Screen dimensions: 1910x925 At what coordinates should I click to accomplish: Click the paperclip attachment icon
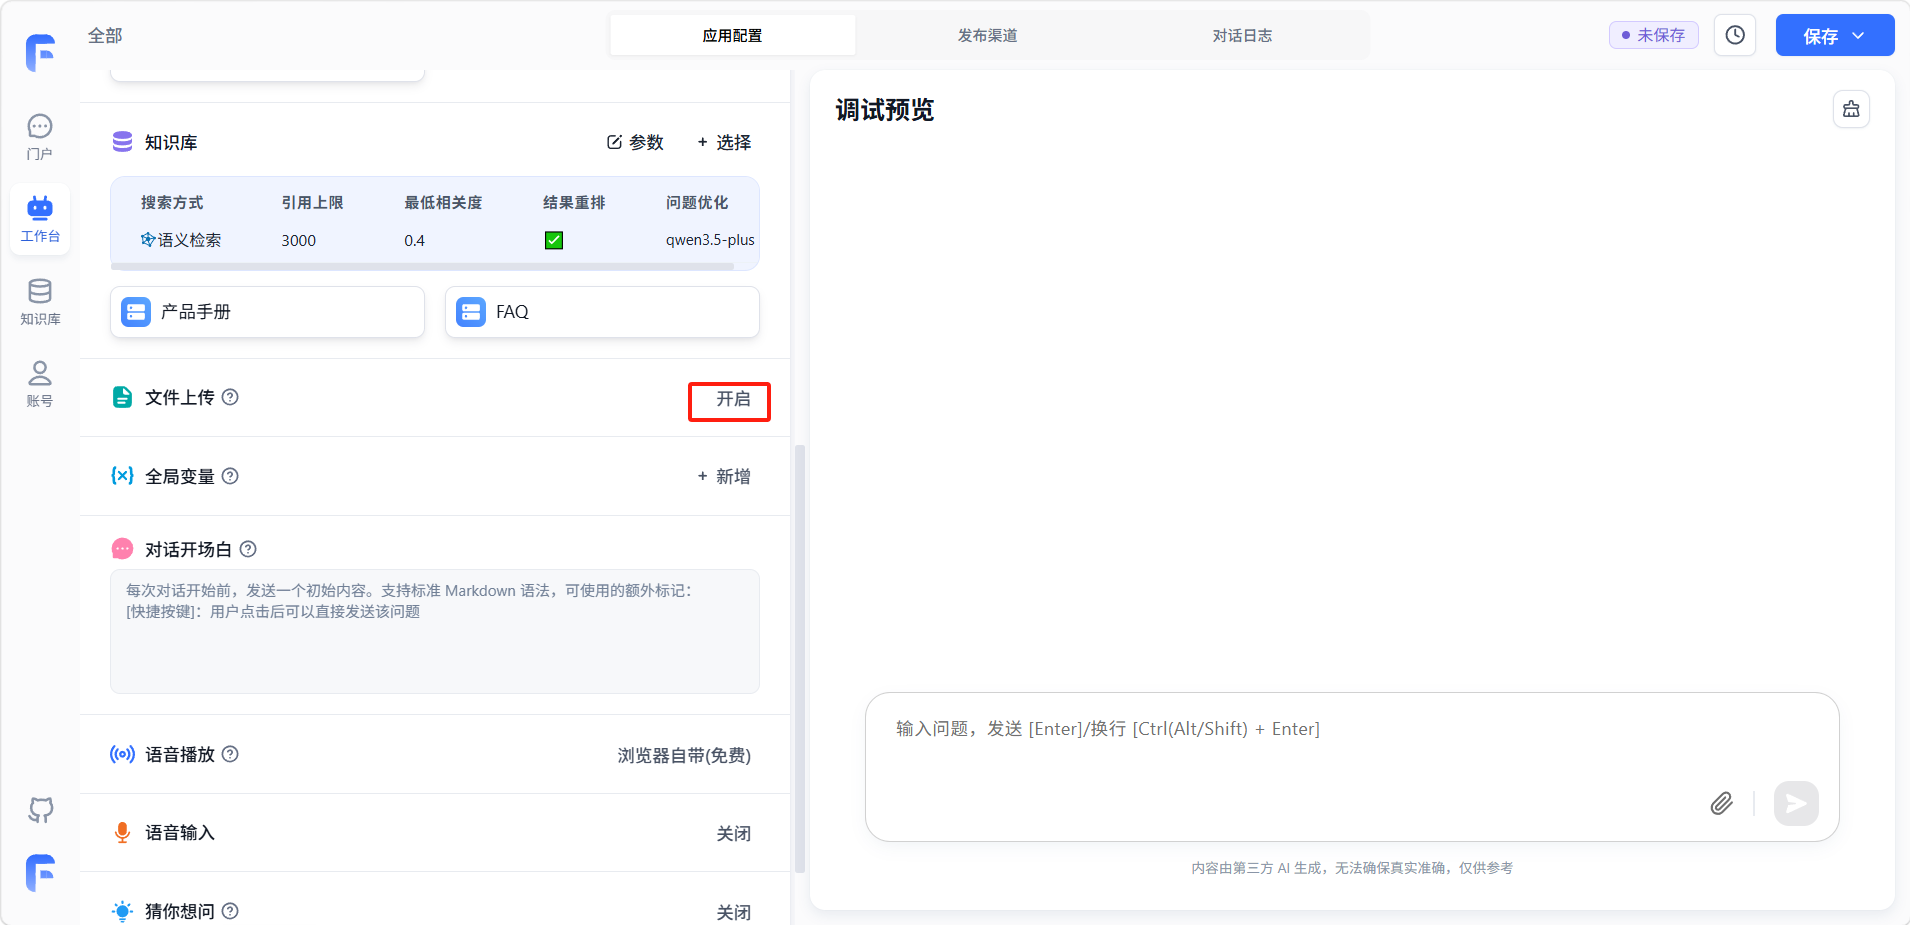pos(1721,803)
